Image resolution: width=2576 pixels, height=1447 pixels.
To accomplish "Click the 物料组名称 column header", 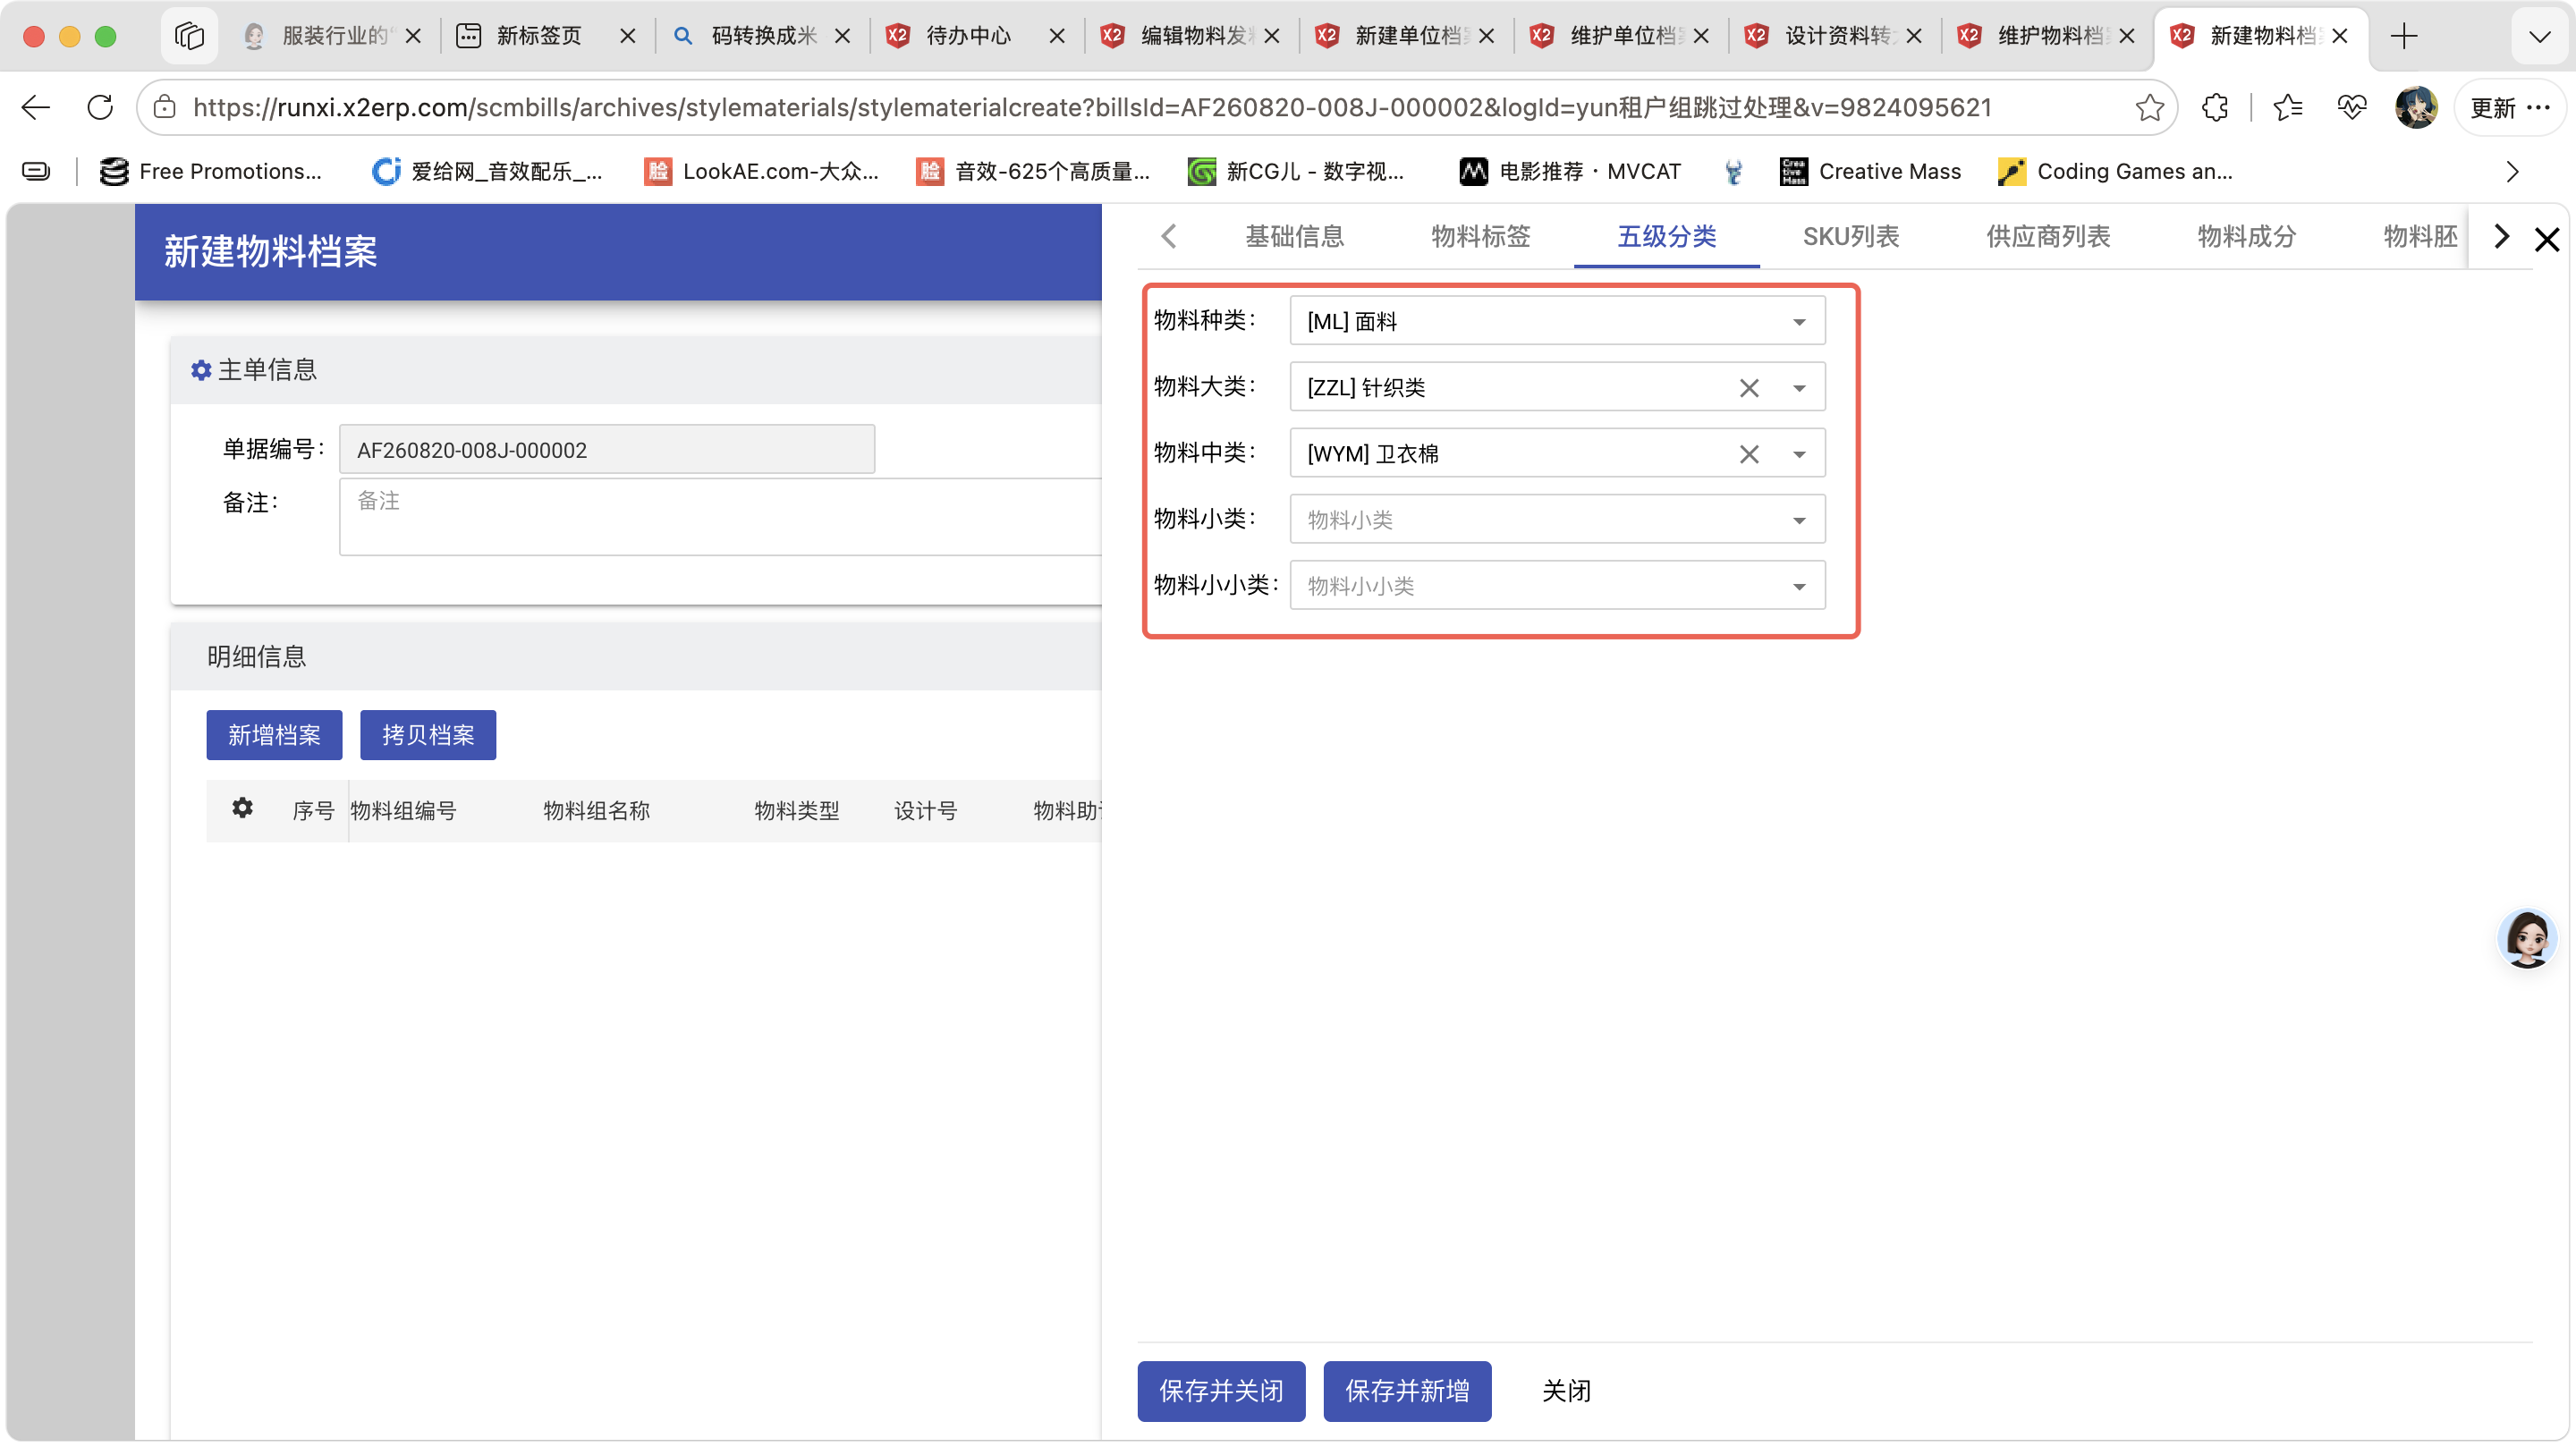I will [x=596, y=810].
